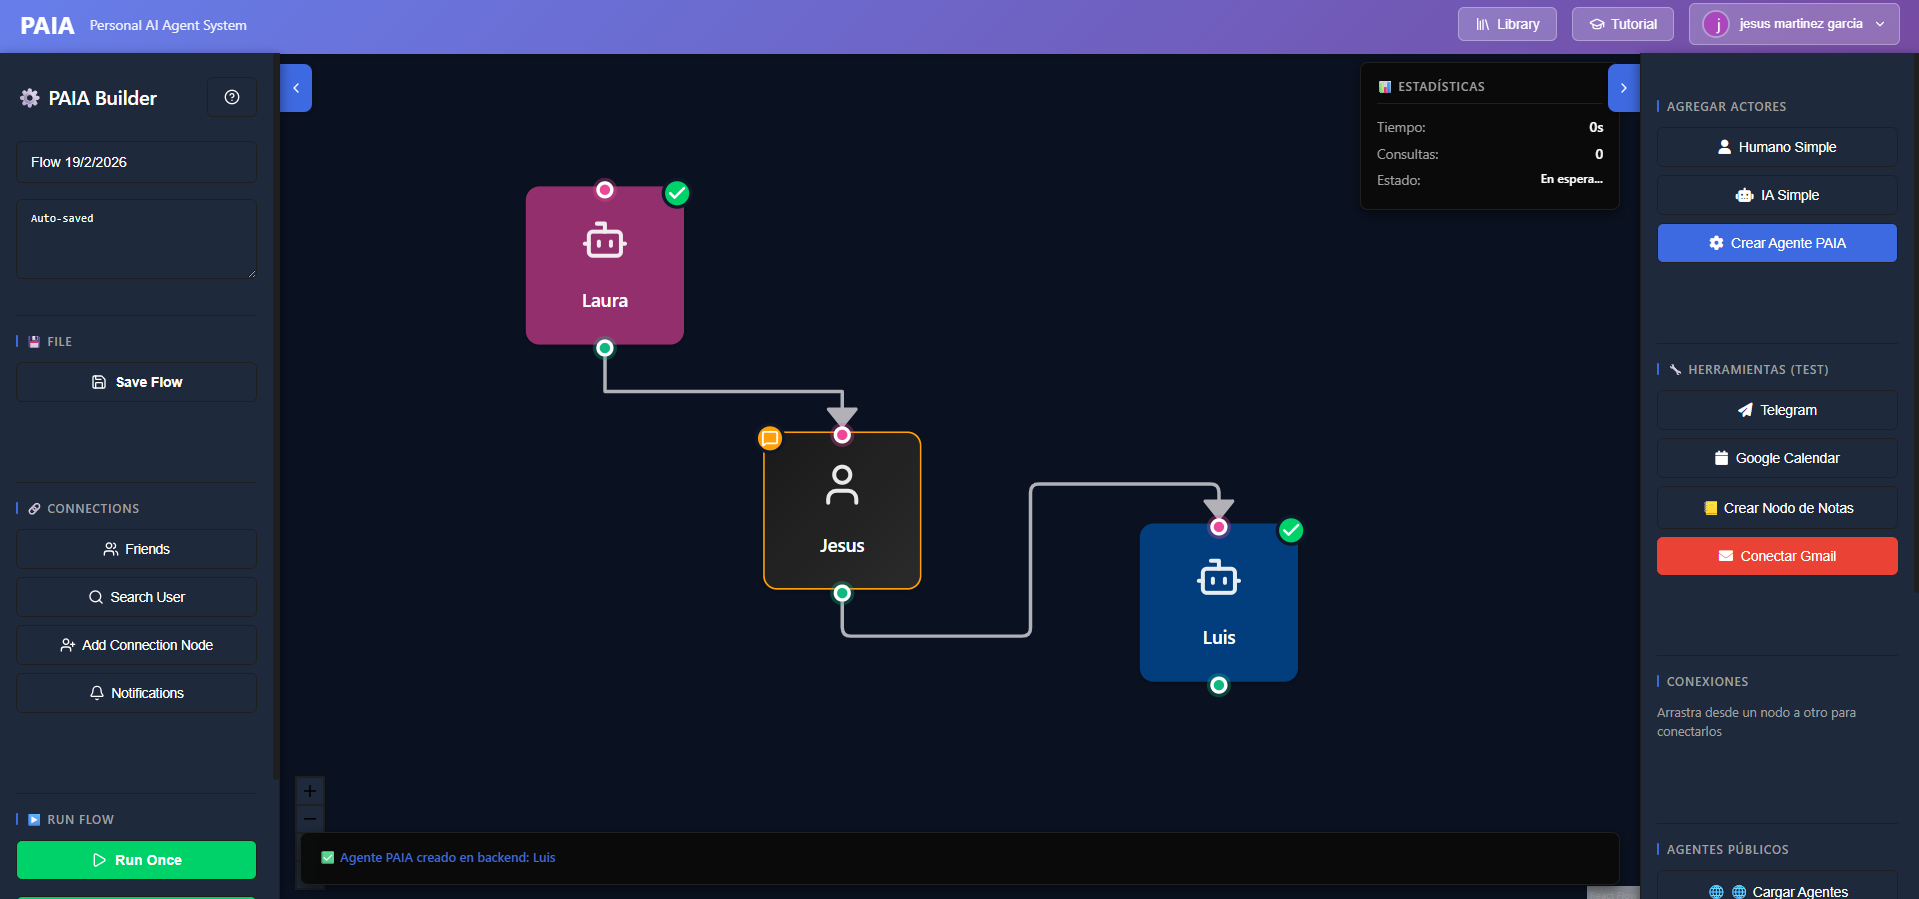Select the Luis agent node
The width and height of the screenshot is (1919, 899).
(1219, 603)
